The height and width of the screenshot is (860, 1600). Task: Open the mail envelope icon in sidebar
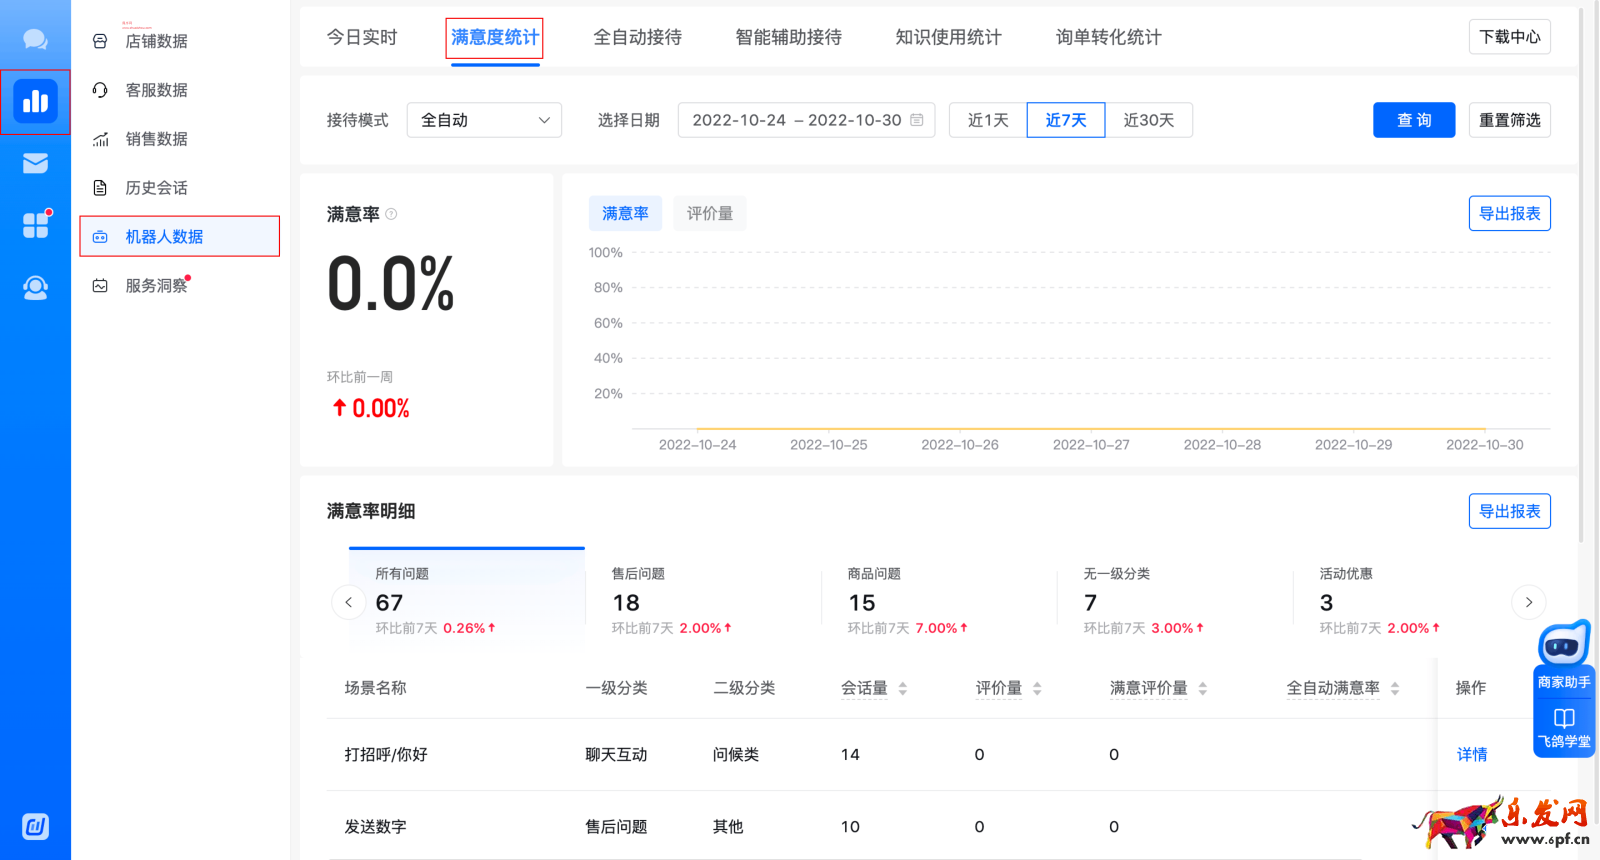(x=35, y=163)
